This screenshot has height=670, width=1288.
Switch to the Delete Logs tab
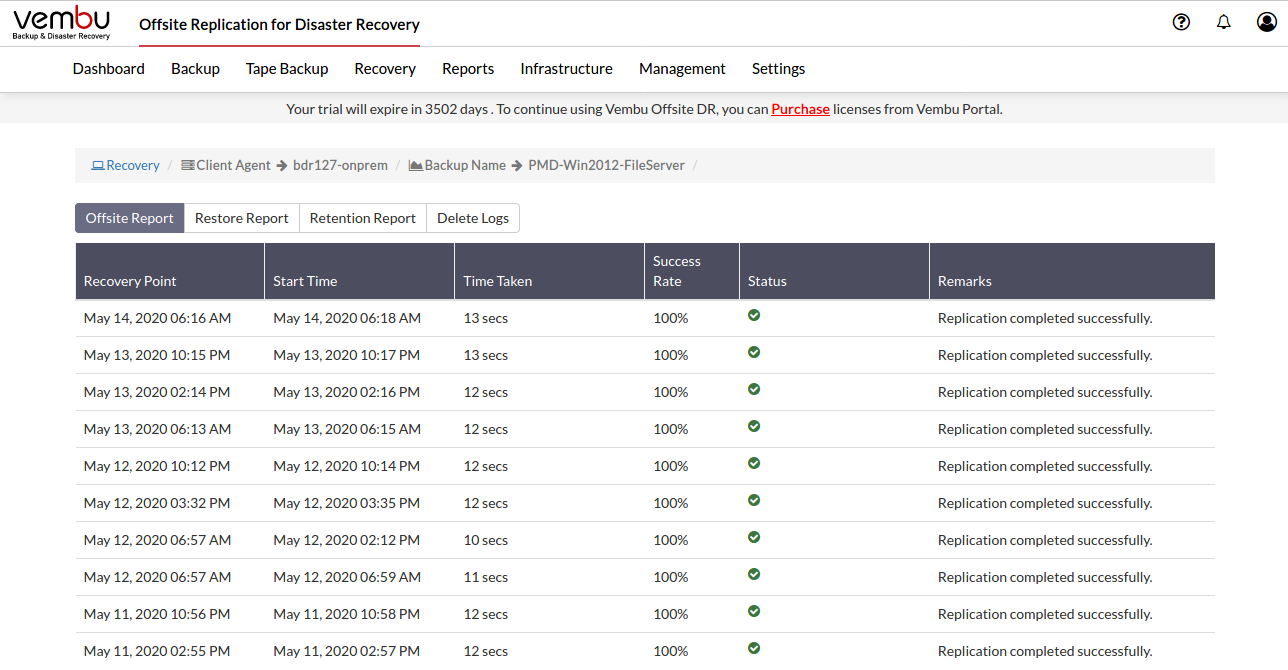(x=473, y=218)
